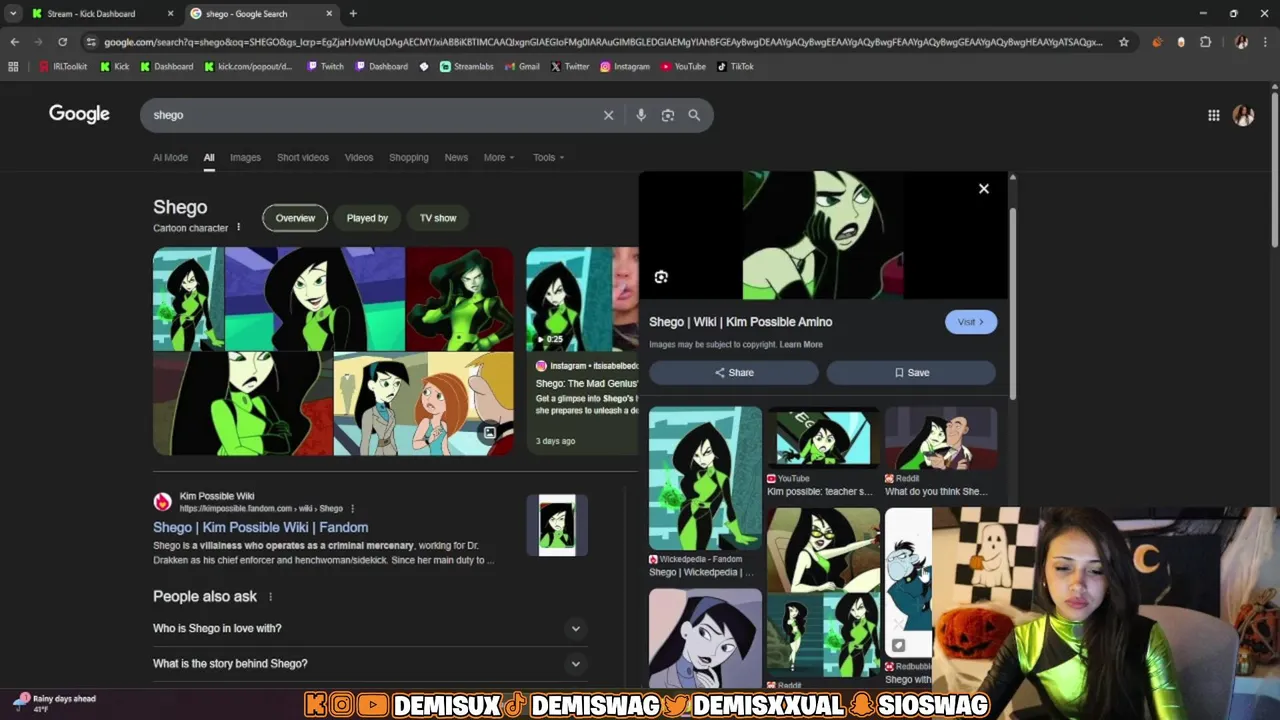Expand Who is Shego in love with

click(370, 628)
